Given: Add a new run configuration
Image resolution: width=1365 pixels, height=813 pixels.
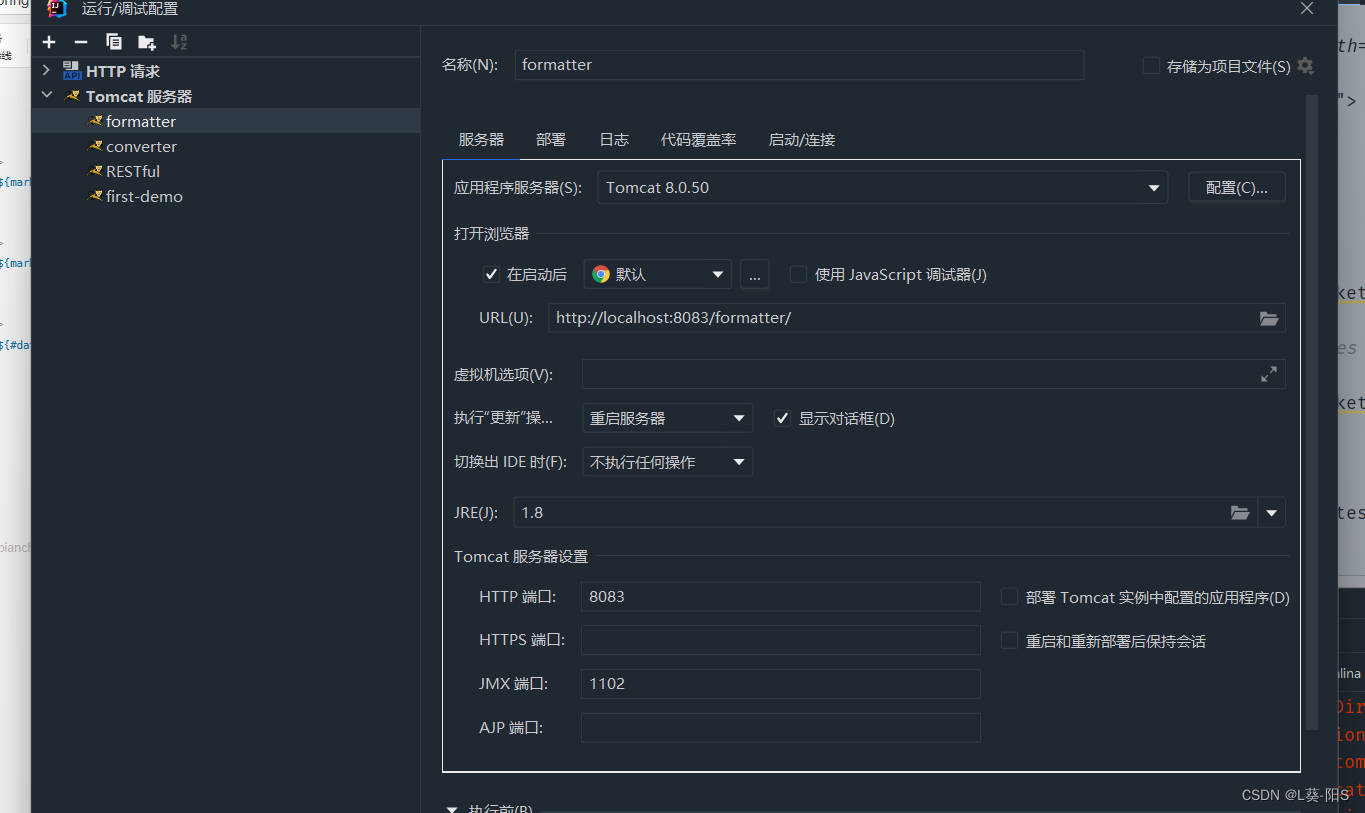Looking at the screenshot, I should [x=49, y=42].
